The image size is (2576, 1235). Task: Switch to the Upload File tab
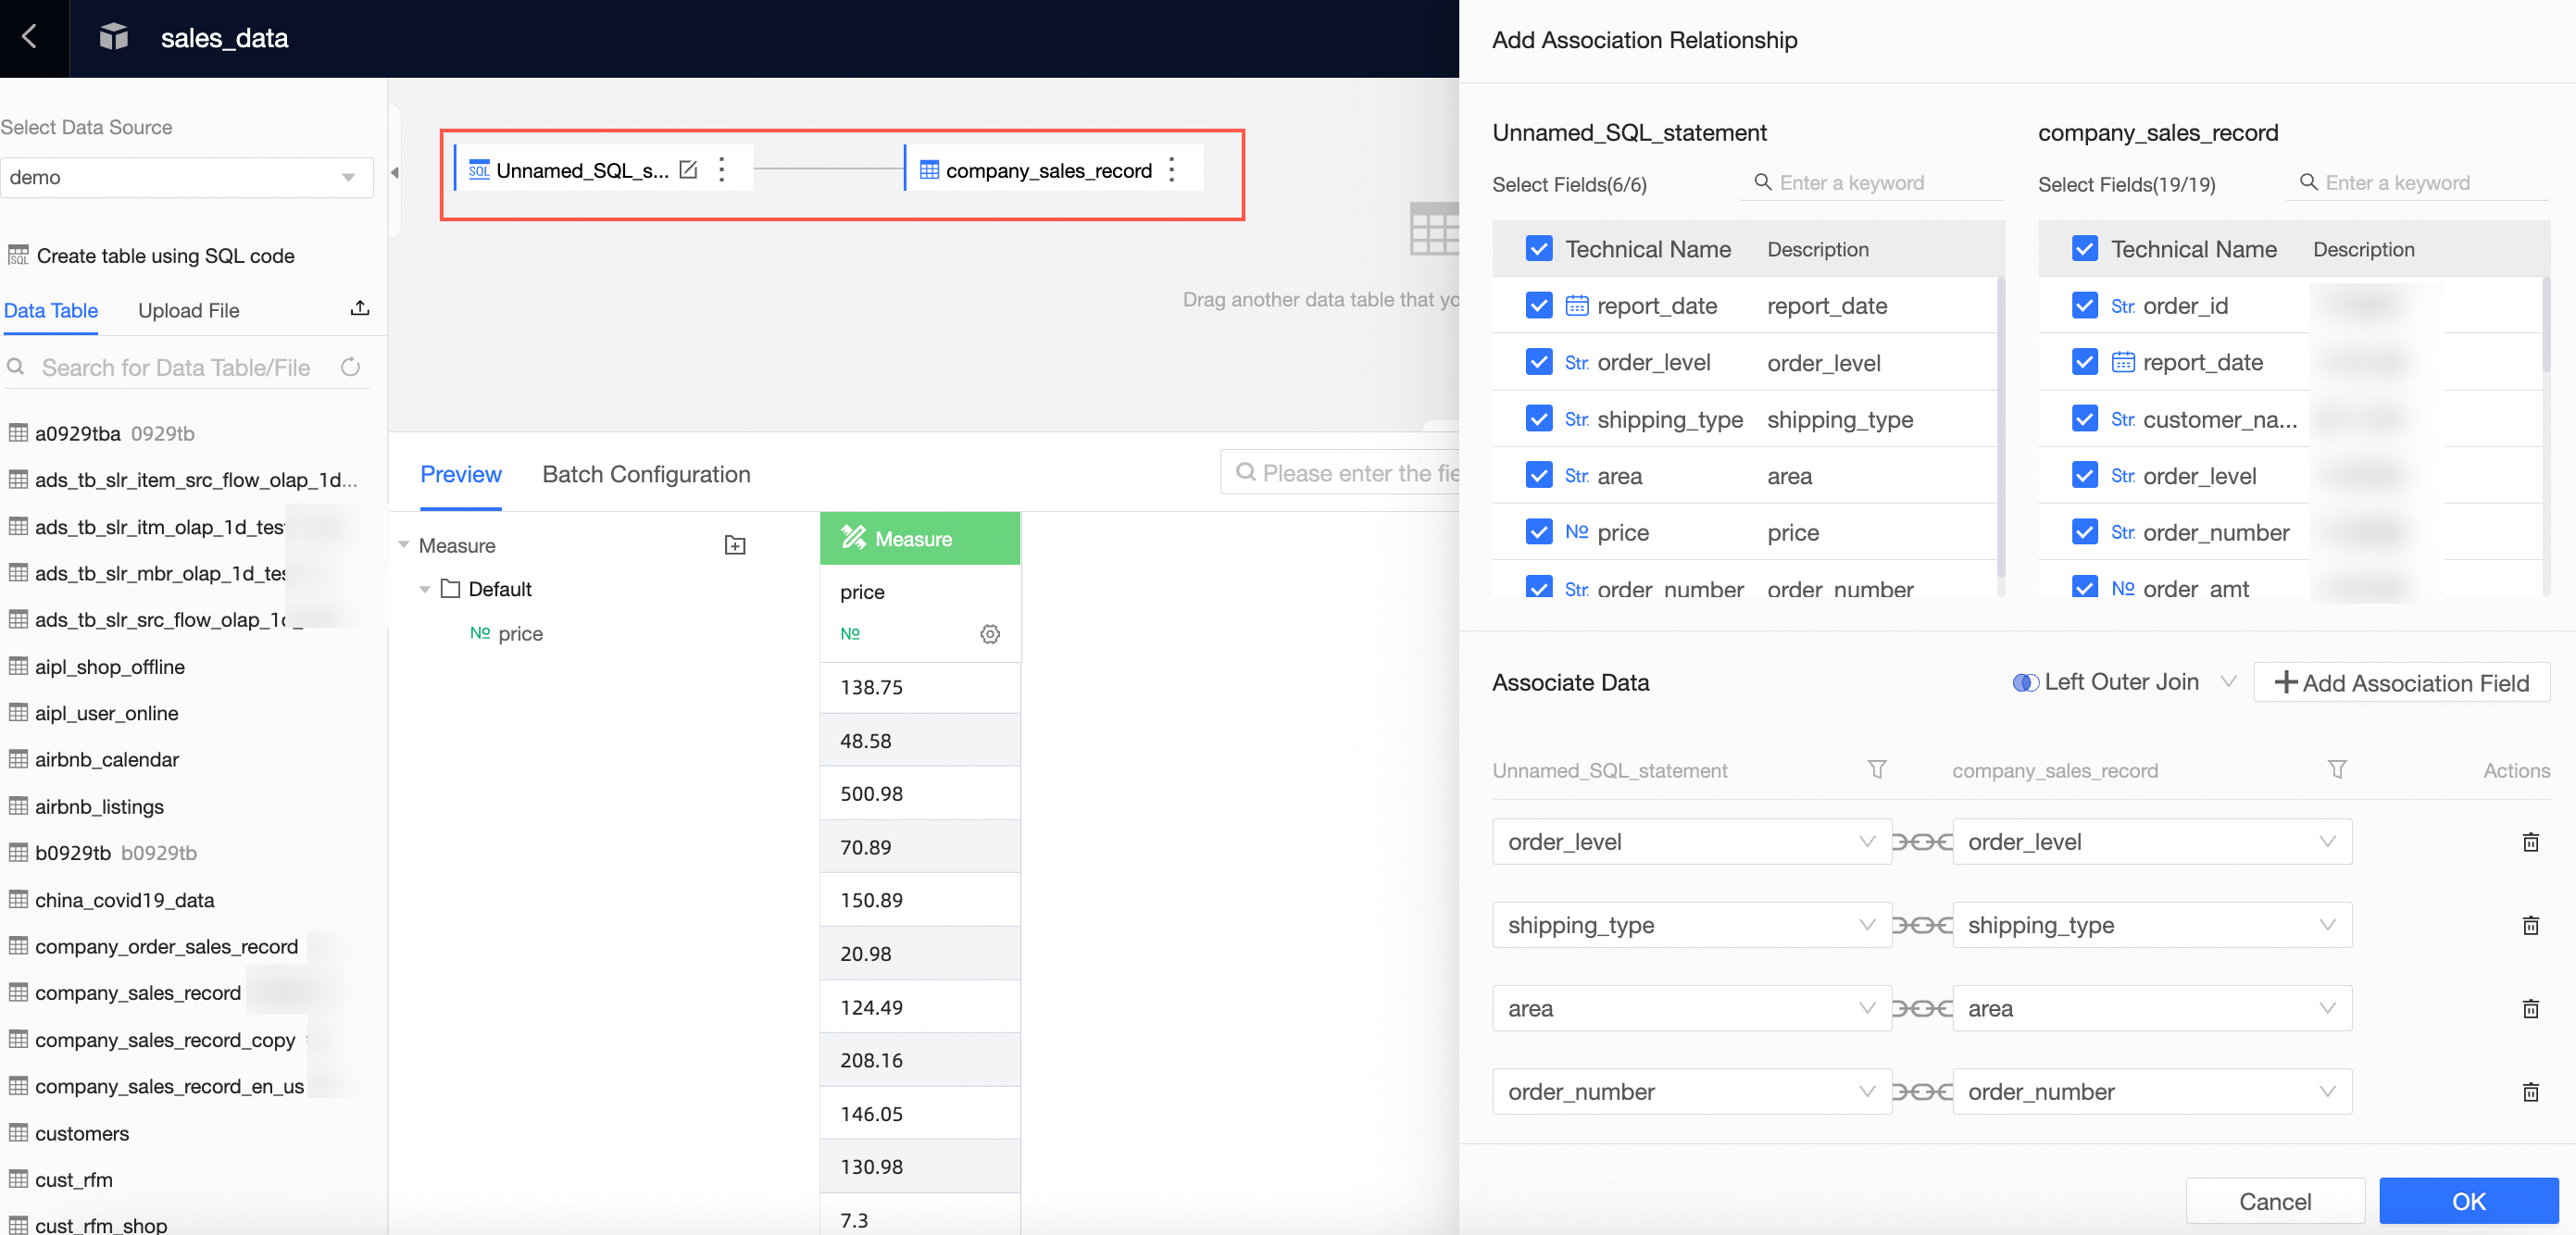tap(189, 310)
